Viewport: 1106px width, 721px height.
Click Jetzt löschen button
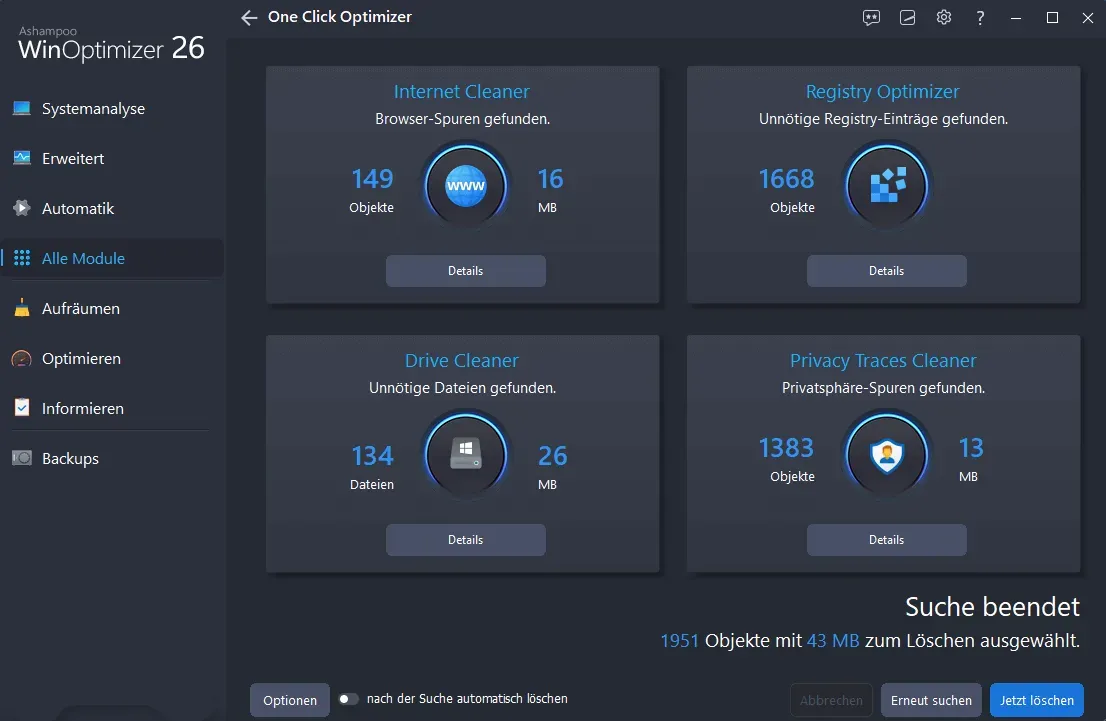point(1037,700)
